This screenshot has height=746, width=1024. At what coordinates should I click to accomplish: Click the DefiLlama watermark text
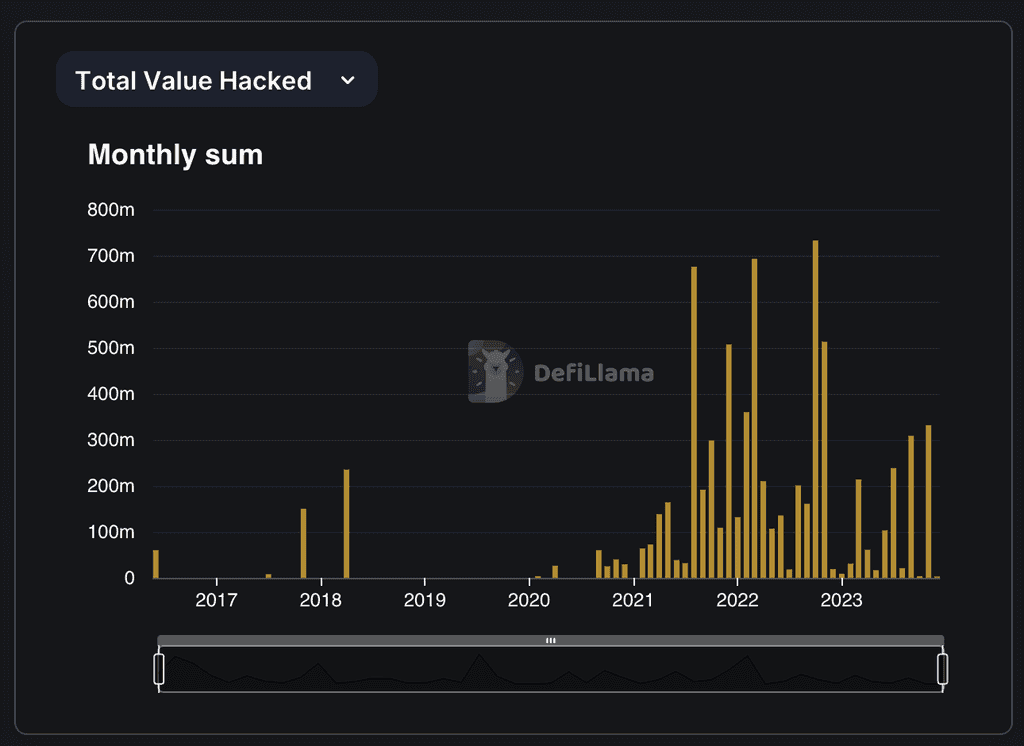(x=594, y=373)
